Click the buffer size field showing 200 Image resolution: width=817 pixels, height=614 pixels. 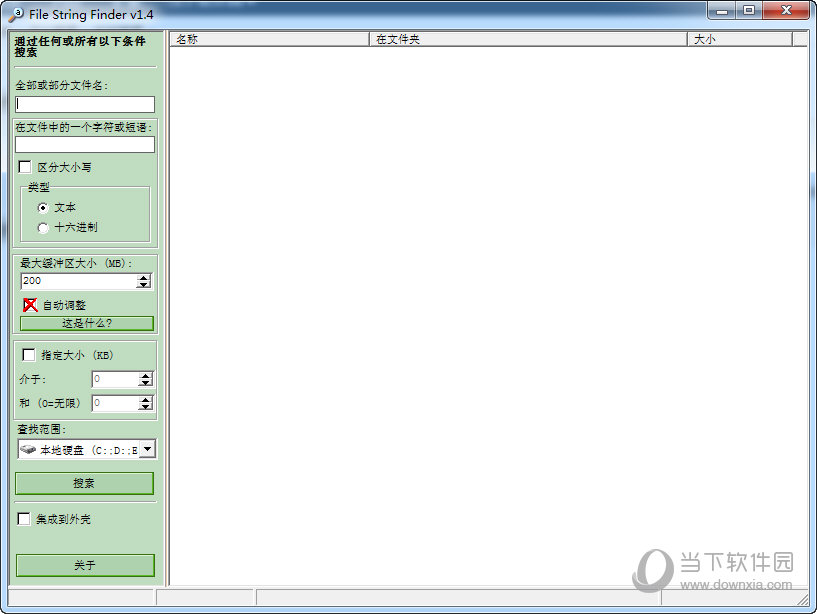click(79, 281)
